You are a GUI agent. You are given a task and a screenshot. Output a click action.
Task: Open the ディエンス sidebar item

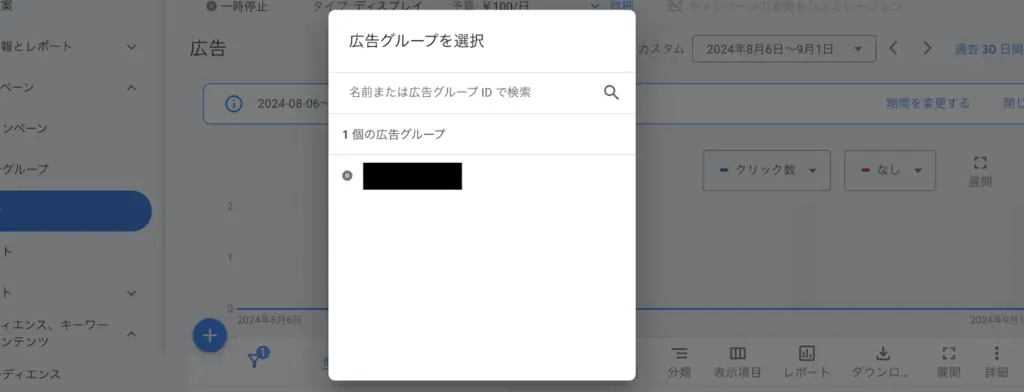pyautogui.click(x=31, y=374)
